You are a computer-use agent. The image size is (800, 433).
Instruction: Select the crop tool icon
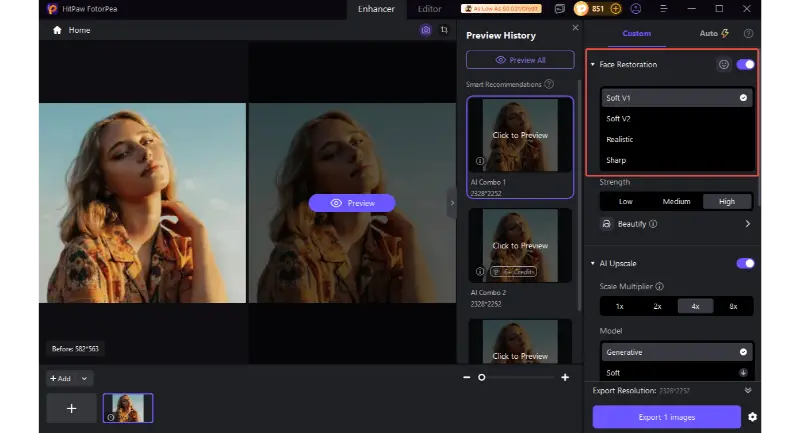[x=444, y=30]
